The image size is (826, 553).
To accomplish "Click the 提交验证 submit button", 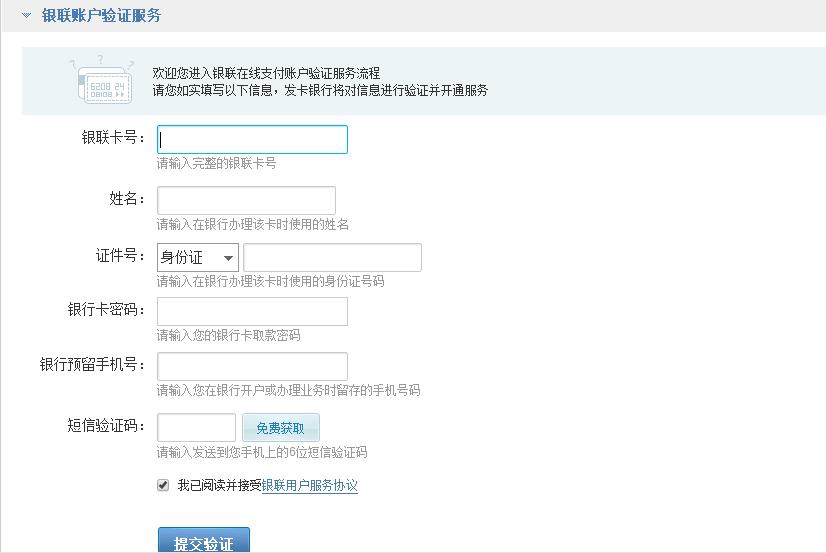I will coord(204,540).
